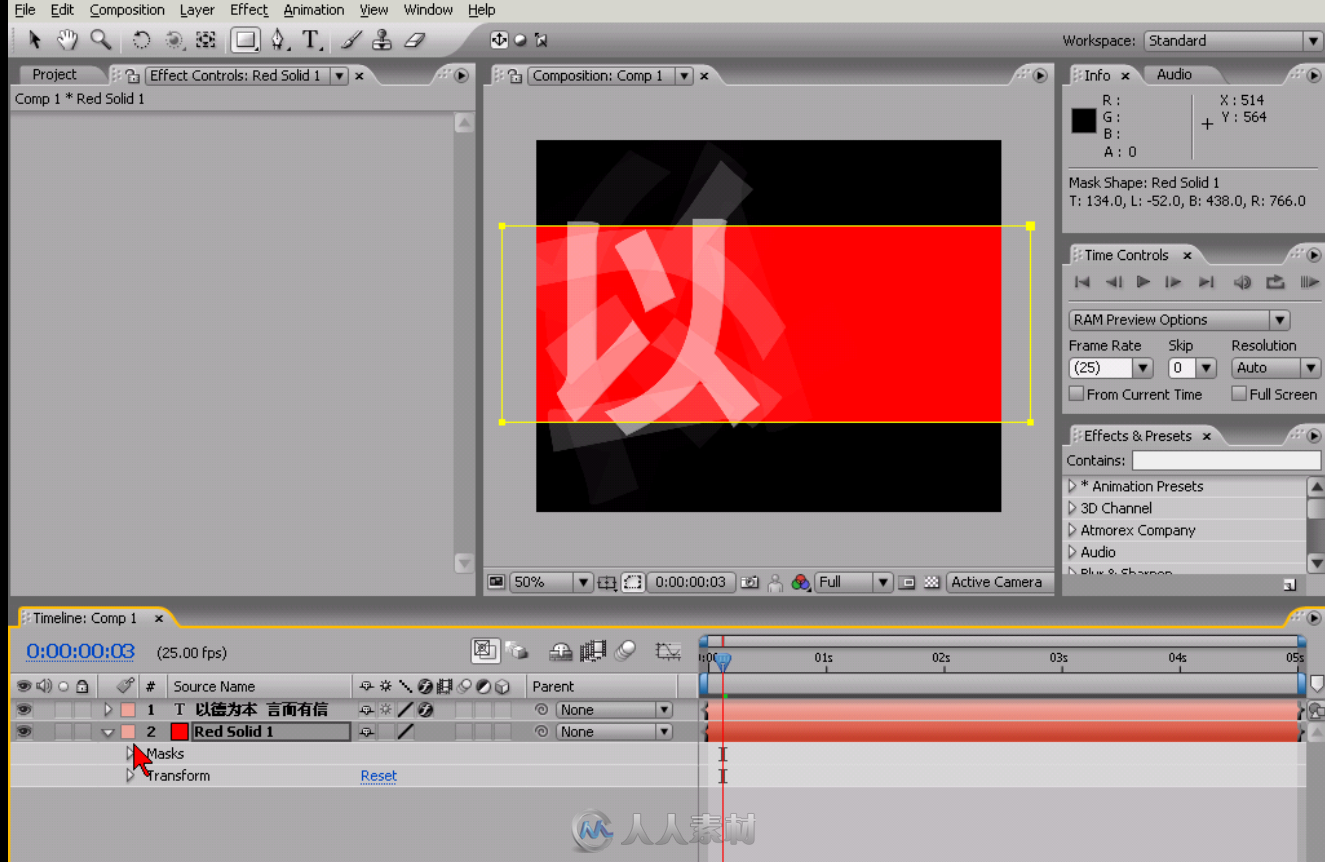Click the Play button in Time Controls
The image size is (1325, 862).
[1144, 282]
